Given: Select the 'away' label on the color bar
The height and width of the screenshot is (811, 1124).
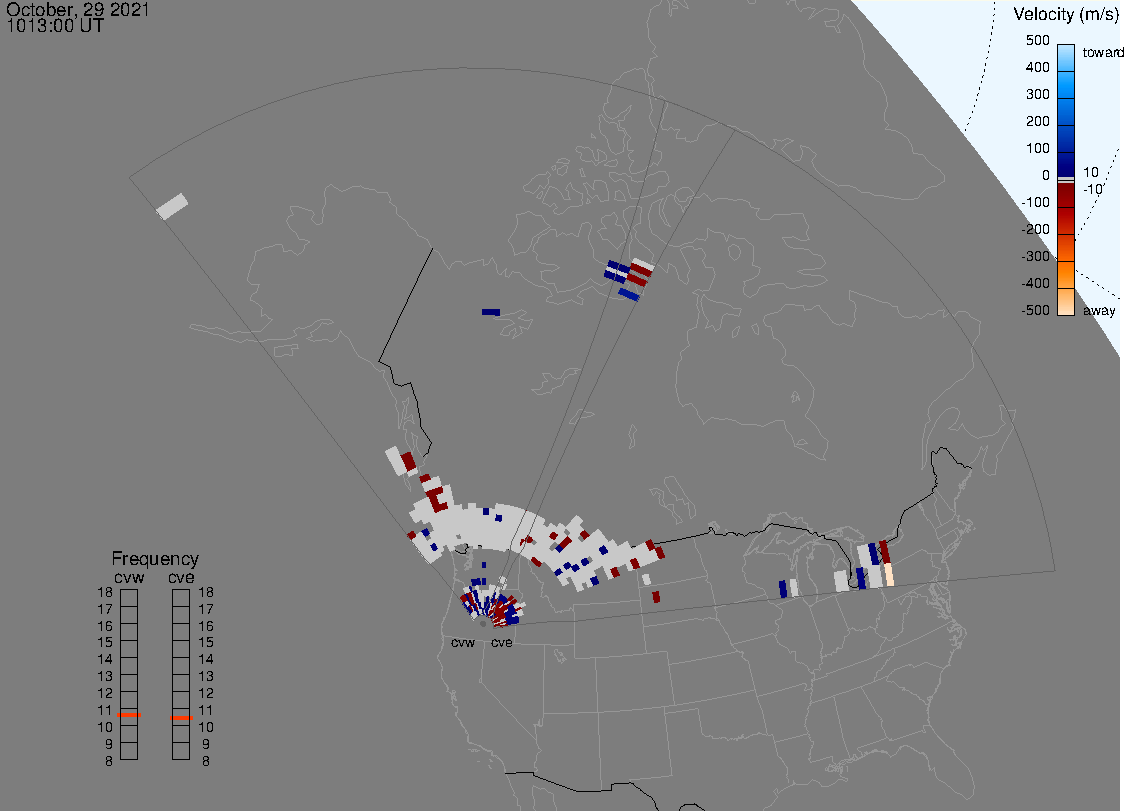Looking at the screenshot, I should [x=1099, y=310].
